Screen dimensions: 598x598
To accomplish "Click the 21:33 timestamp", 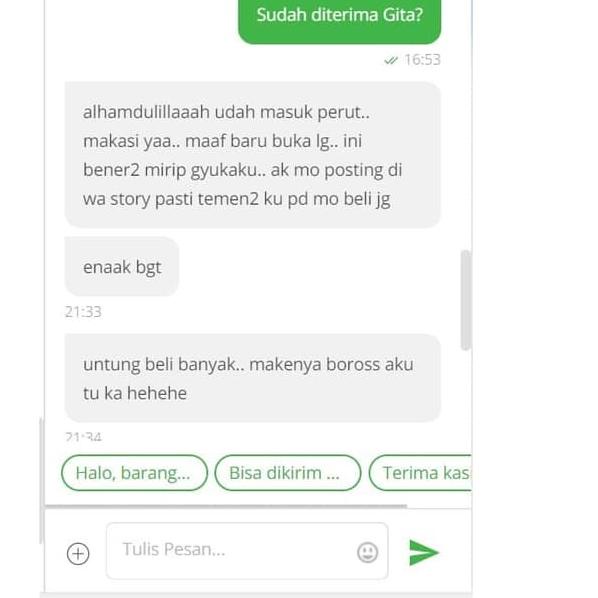I will pos(83,312).
